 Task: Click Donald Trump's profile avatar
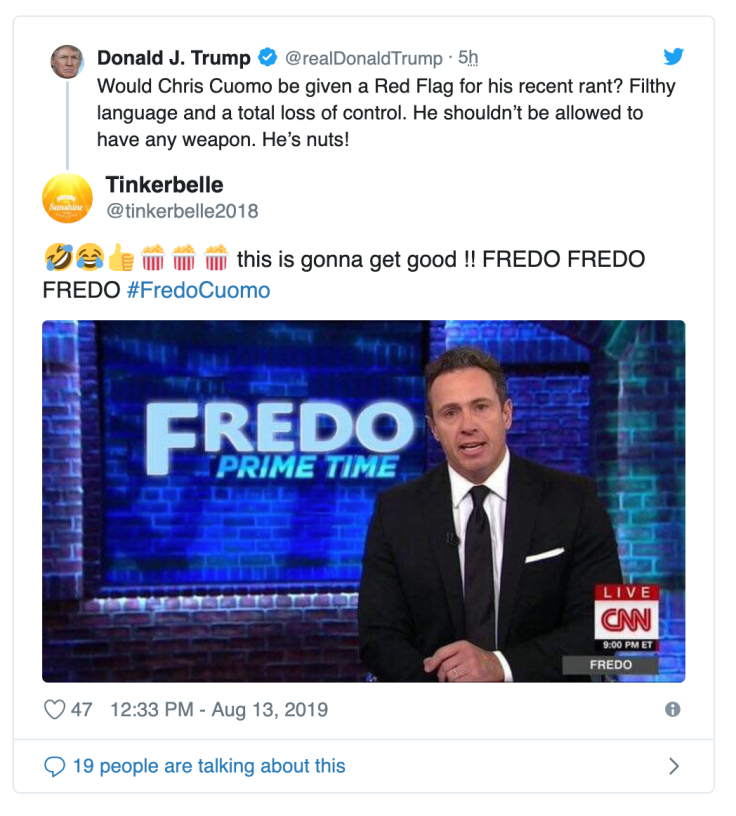pyautogui.click(x=67, y=61)
